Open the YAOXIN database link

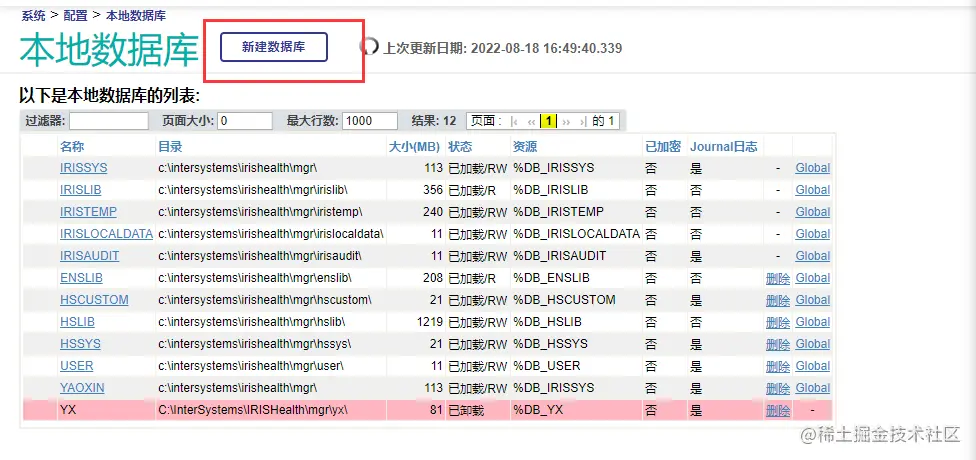point(82,388)
